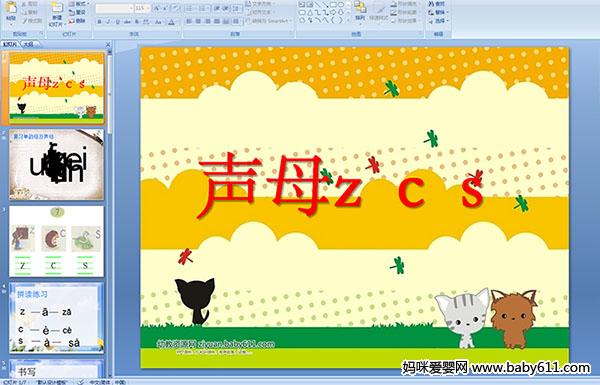Open Quick Styles gallery
This screenshot has height=385, width=600.
[379, 11]
